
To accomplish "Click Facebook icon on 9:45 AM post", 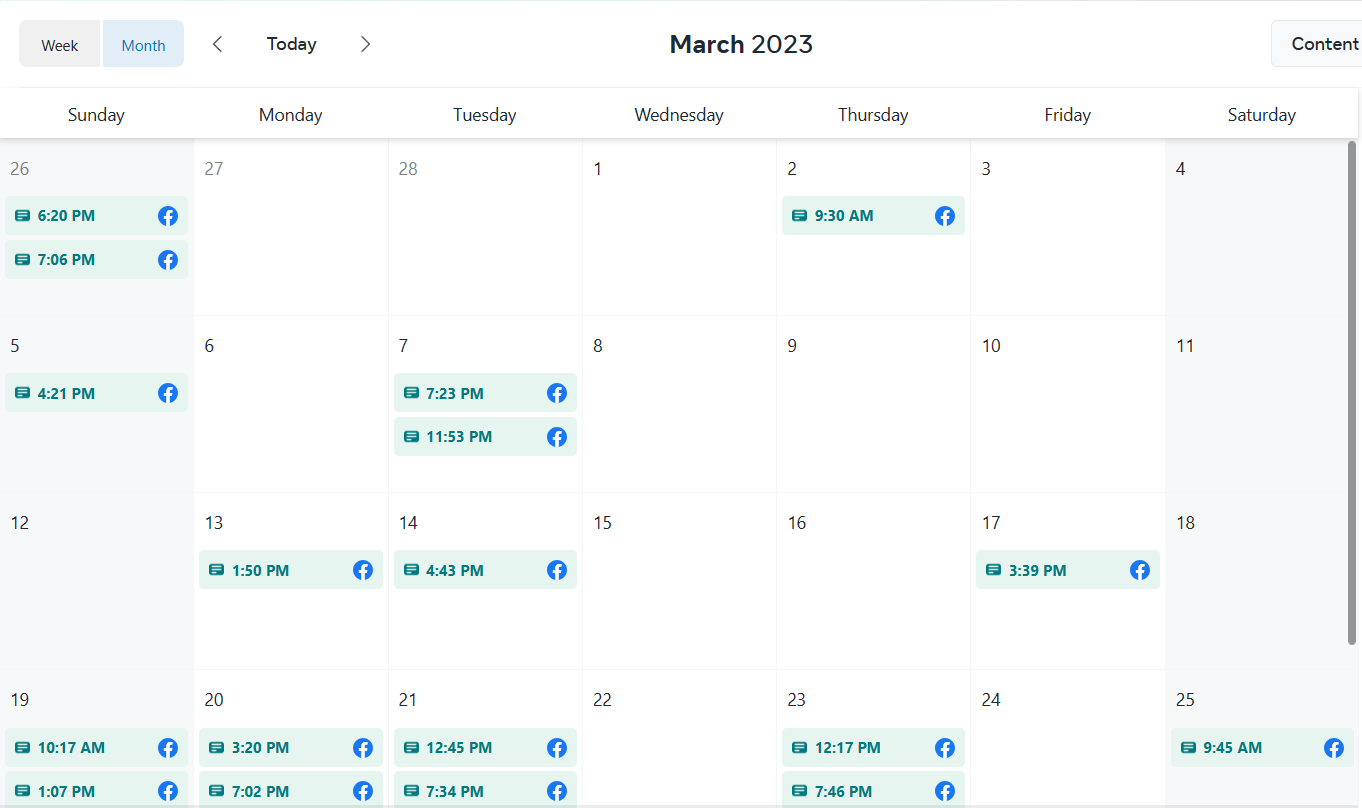I will tap(1334, 748).
